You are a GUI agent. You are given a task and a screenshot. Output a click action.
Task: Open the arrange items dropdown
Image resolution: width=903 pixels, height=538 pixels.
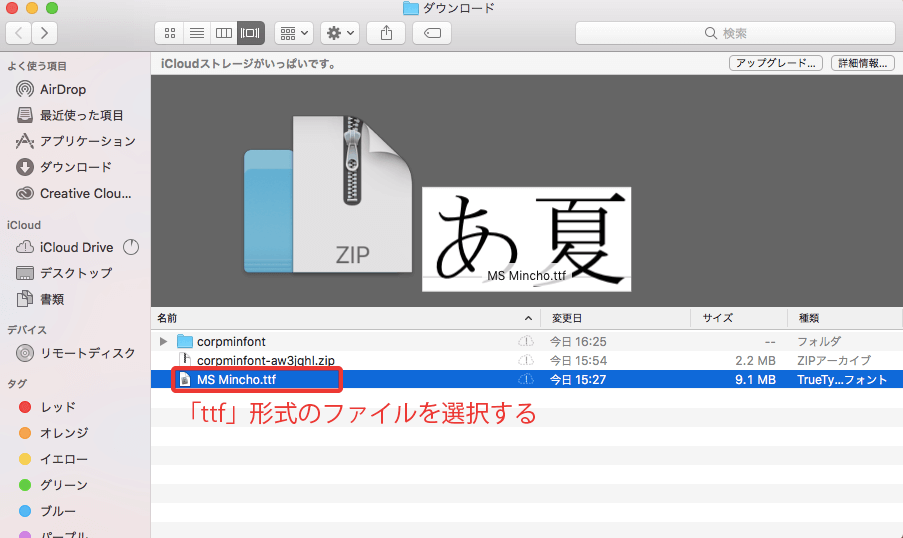click(294, 33)
